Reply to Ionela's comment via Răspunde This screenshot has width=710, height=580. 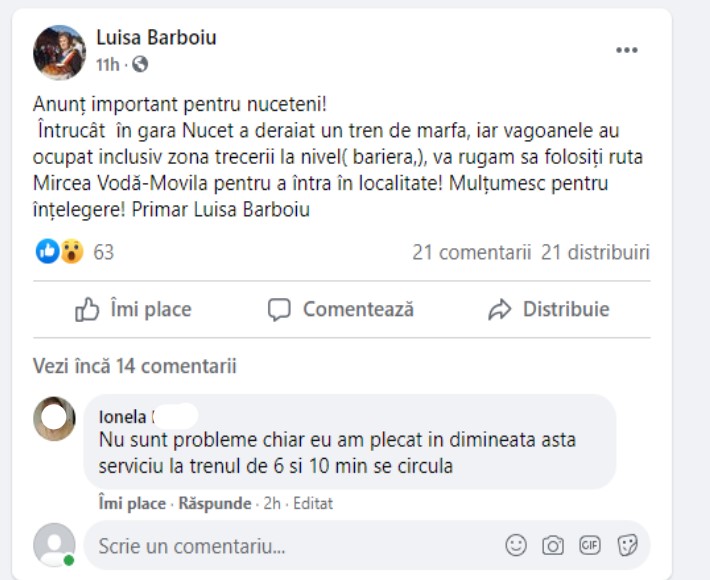(x=215, y=504)
